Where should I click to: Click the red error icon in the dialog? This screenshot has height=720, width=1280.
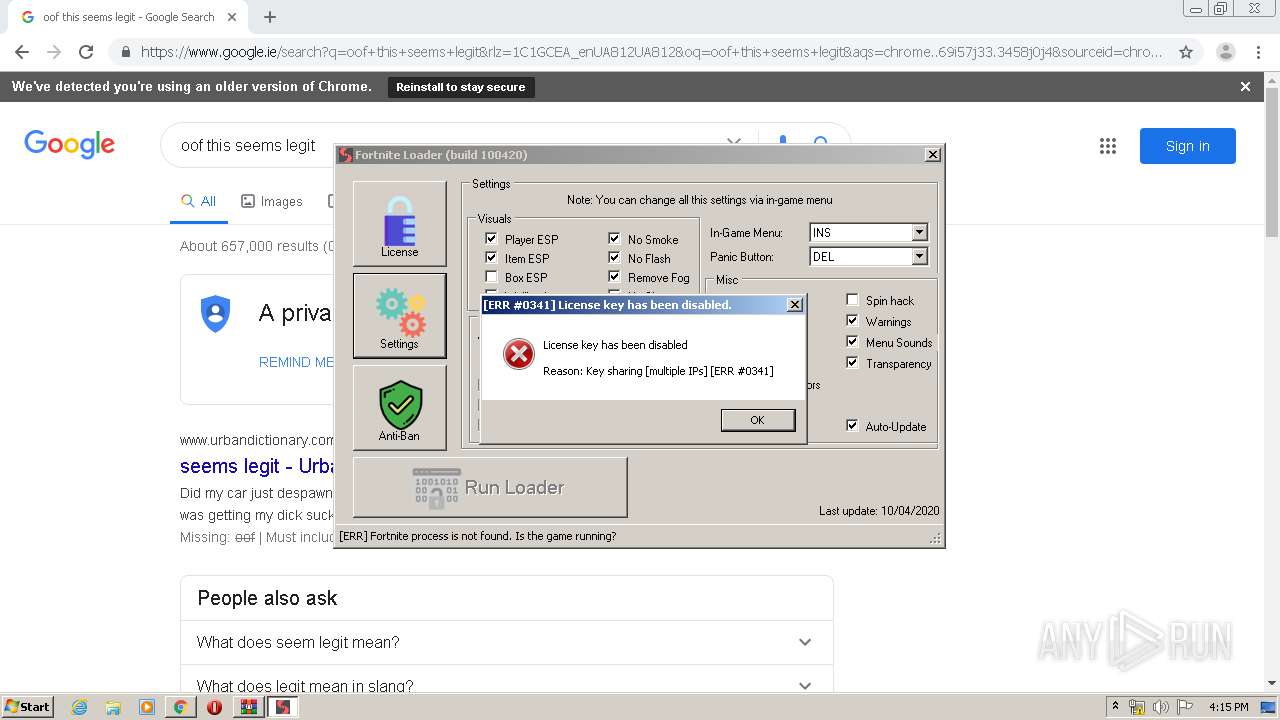[x=518, y=354]
